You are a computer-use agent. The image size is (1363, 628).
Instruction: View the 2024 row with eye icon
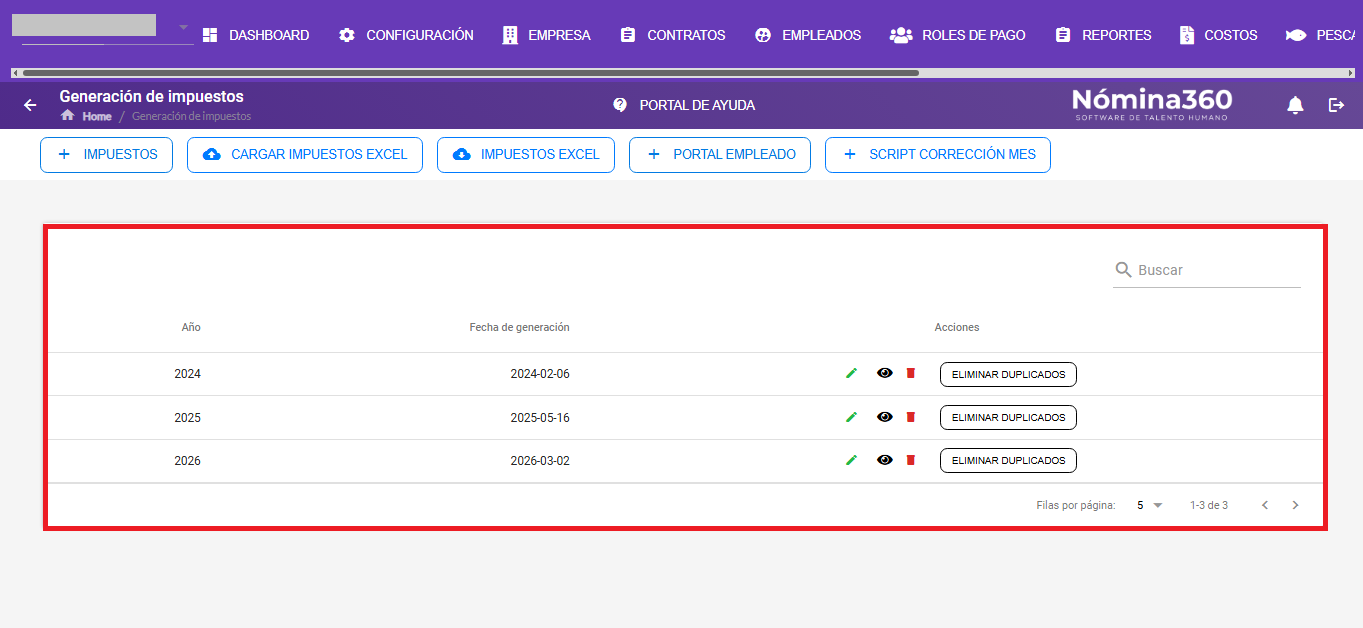(x=884, y=373)
